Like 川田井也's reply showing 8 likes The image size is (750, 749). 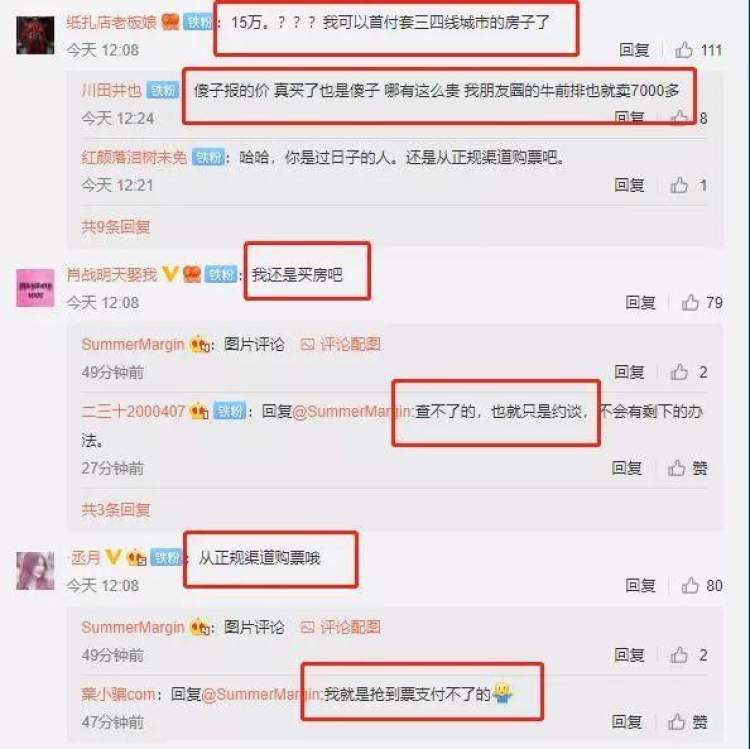point(679,117)
